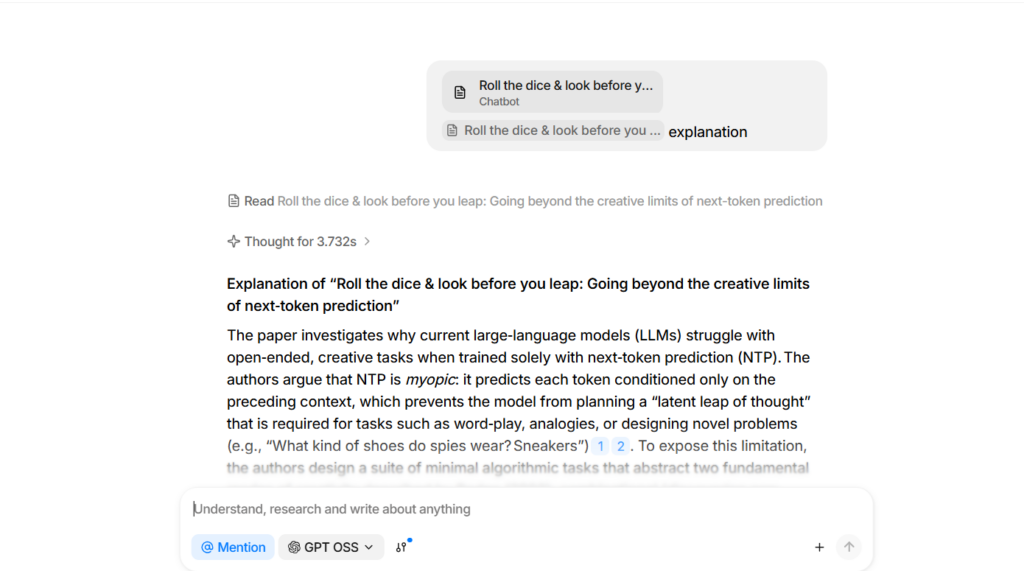1024x571 pixels.
Task: Click the Explanation response heading
Action: click(x=518, y=294)
